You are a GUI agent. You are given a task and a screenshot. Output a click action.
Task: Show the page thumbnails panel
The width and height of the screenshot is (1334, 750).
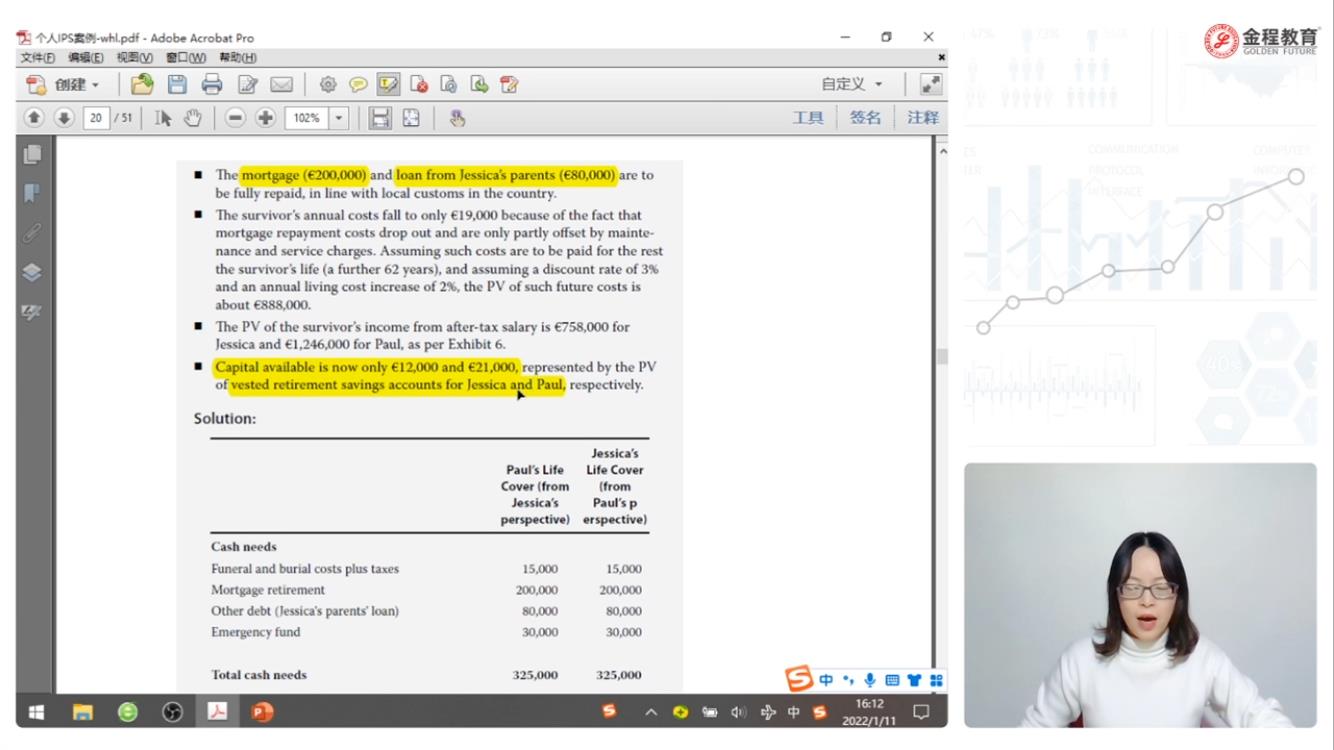point(34,155)
